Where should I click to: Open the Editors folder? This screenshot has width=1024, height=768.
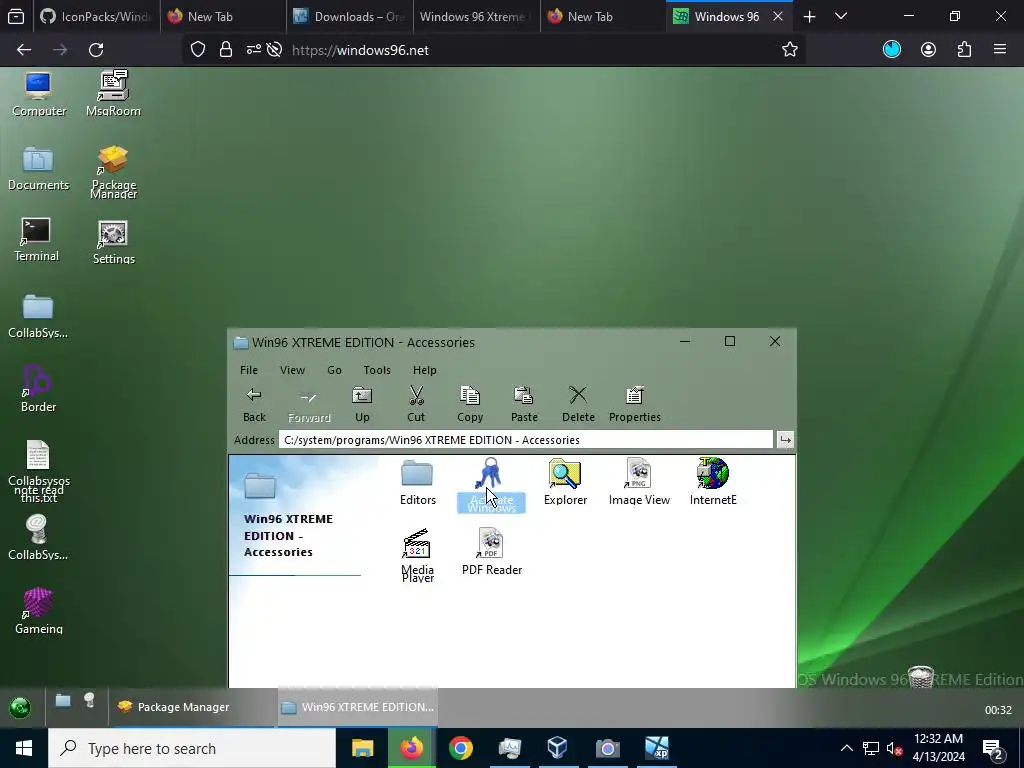(x=417, y=483)
